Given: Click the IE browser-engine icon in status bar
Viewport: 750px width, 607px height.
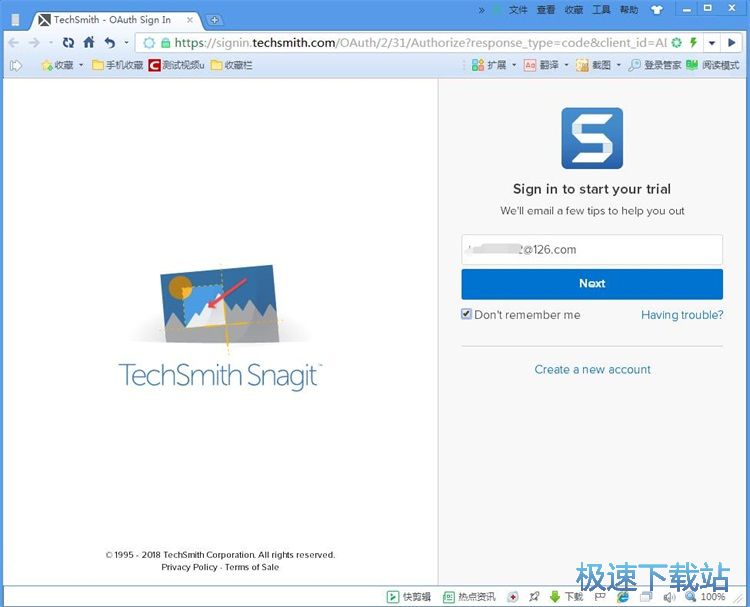Looking at the screenshot, I should [623, 596].
